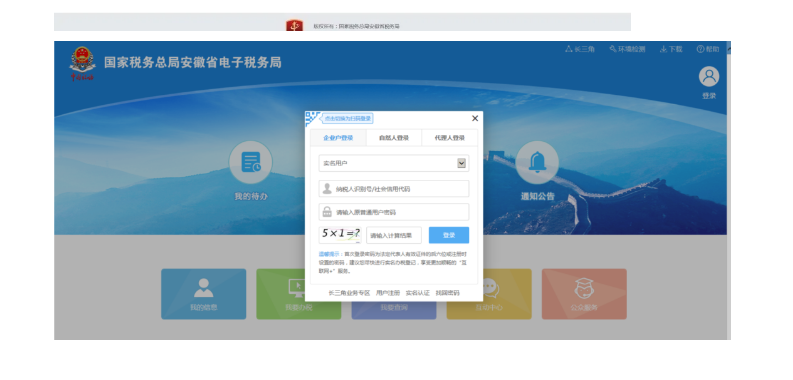Switch to 代理人登录 tab
793x380 pixels.
[449, 138]
